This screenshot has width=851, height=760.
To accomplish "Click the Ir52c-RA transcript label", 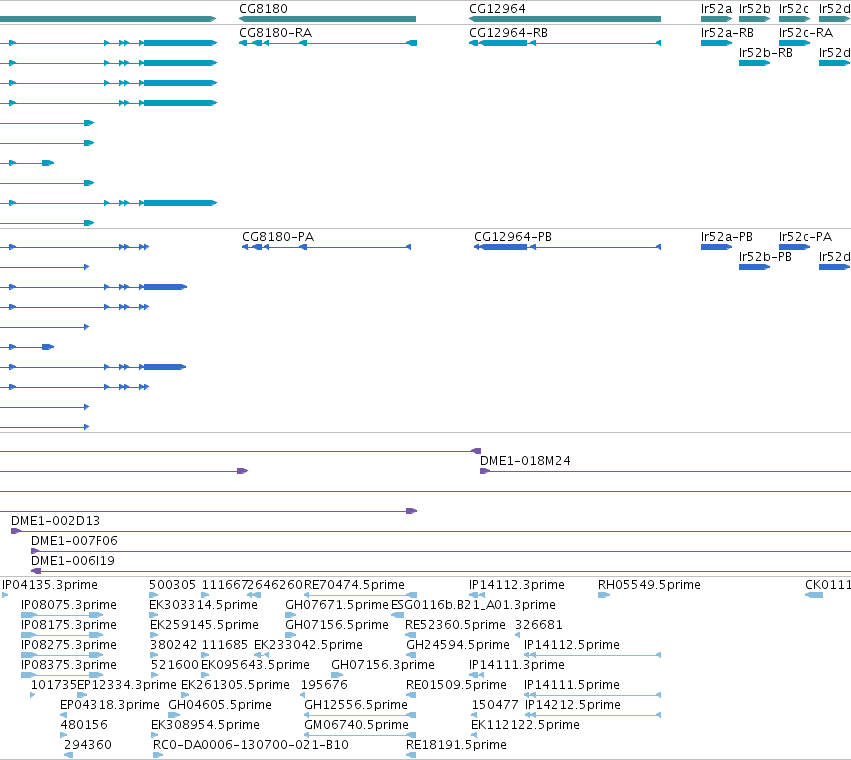I will tap(805, 33).
